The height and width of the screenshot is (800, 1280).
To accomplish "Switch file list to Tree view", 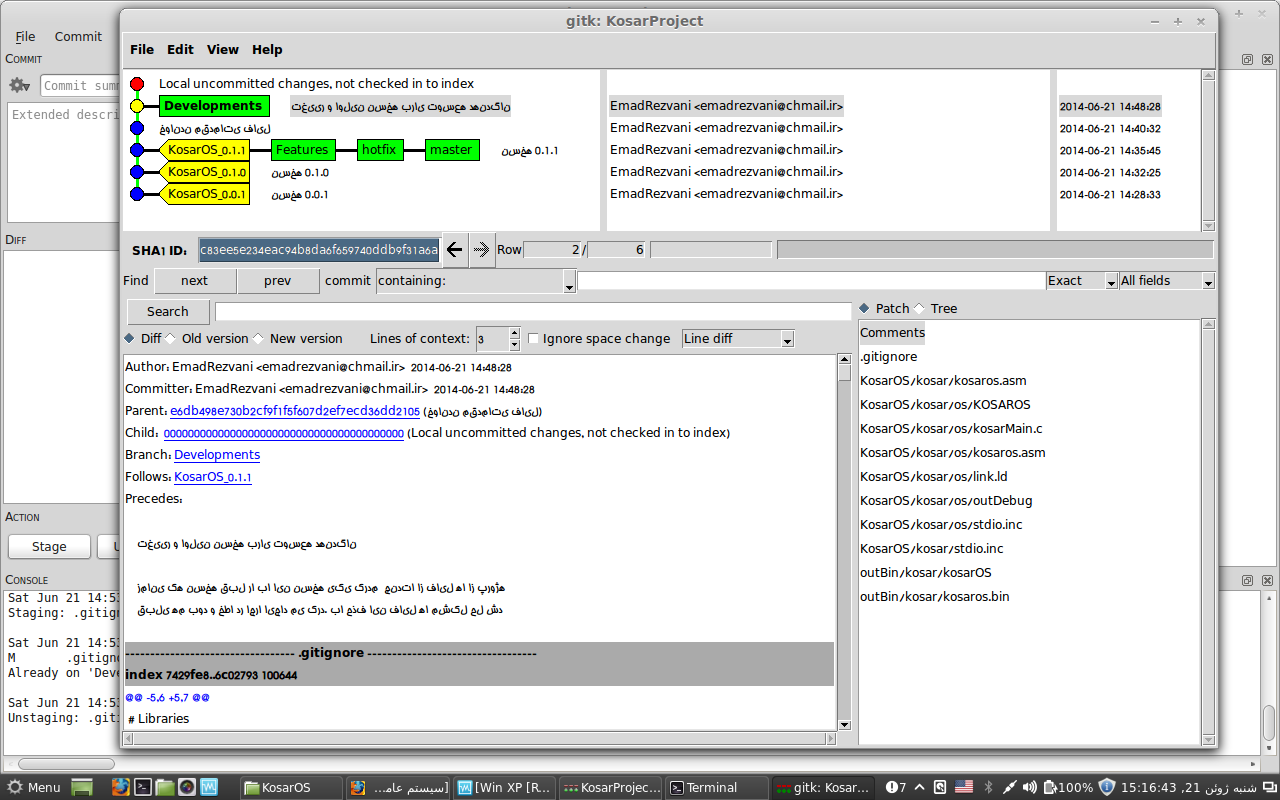I will 919,309.
